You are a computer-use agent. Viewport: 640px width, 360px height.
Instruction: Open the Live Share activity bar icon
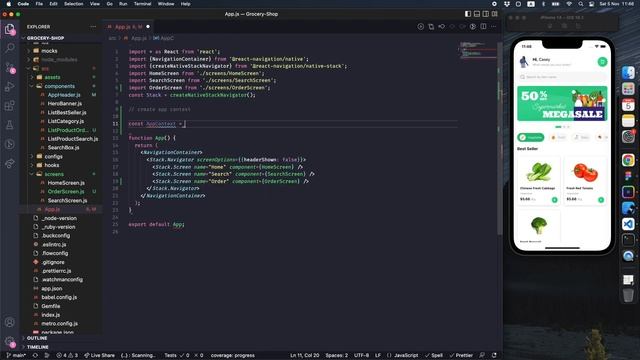[x=9, y=163]
